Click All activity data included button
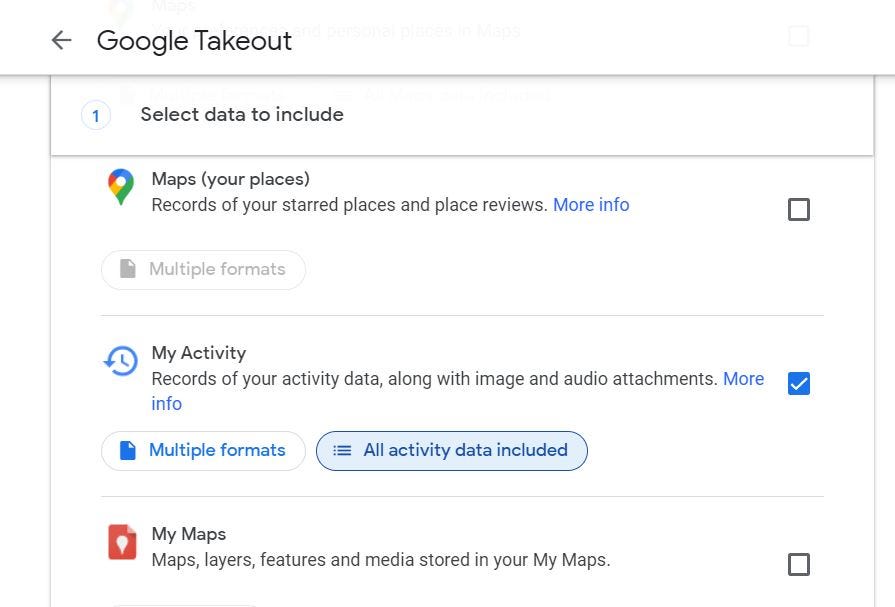Image resolution: width=895 pixels, height=607 pixels. (451, 451)
